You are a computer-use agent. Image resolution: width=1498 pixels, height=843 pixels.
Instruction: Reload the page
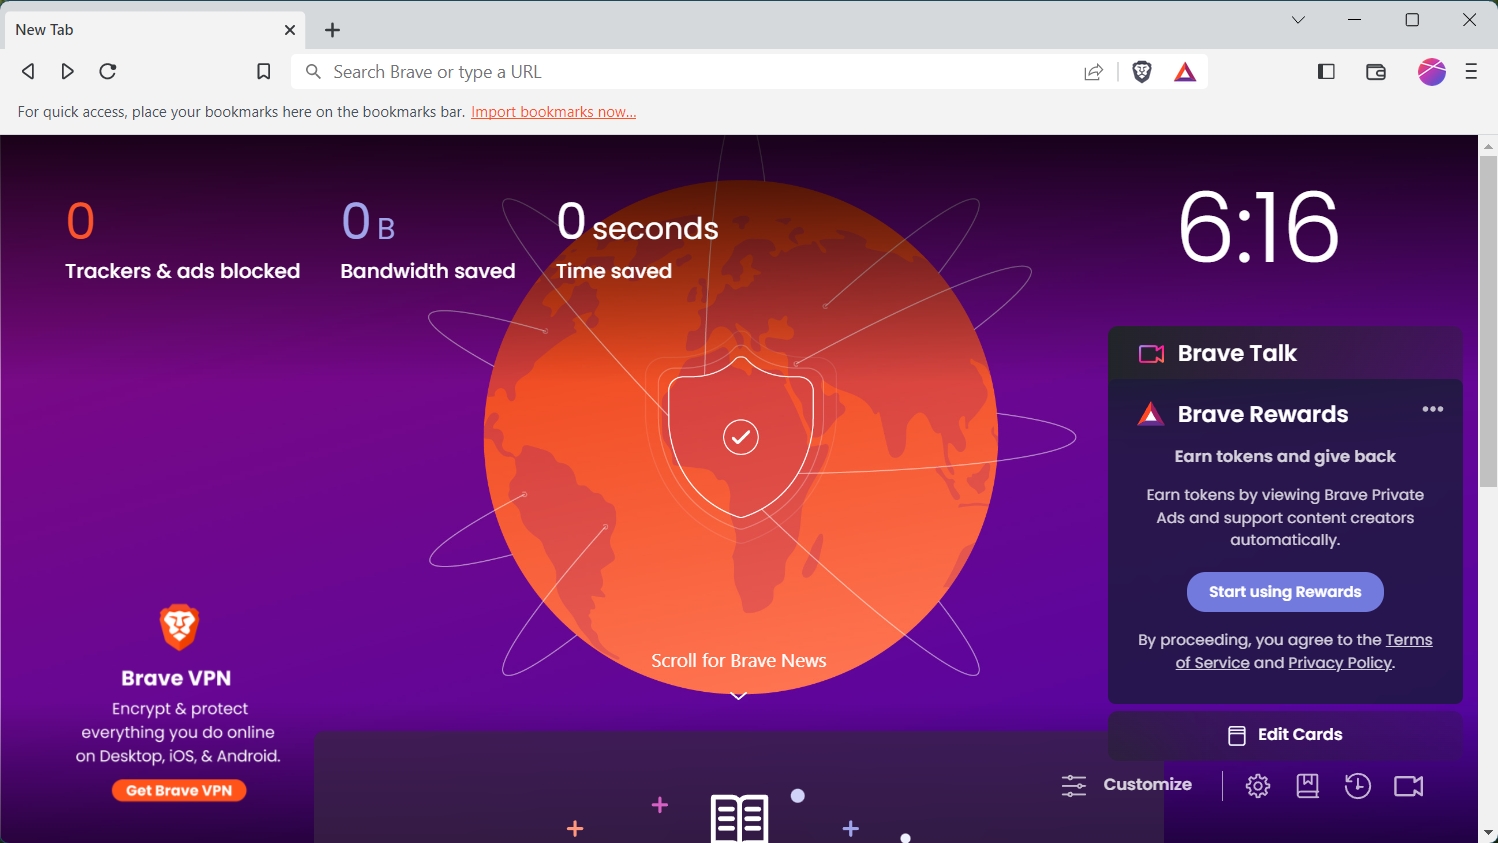click(x=108, y=71)
